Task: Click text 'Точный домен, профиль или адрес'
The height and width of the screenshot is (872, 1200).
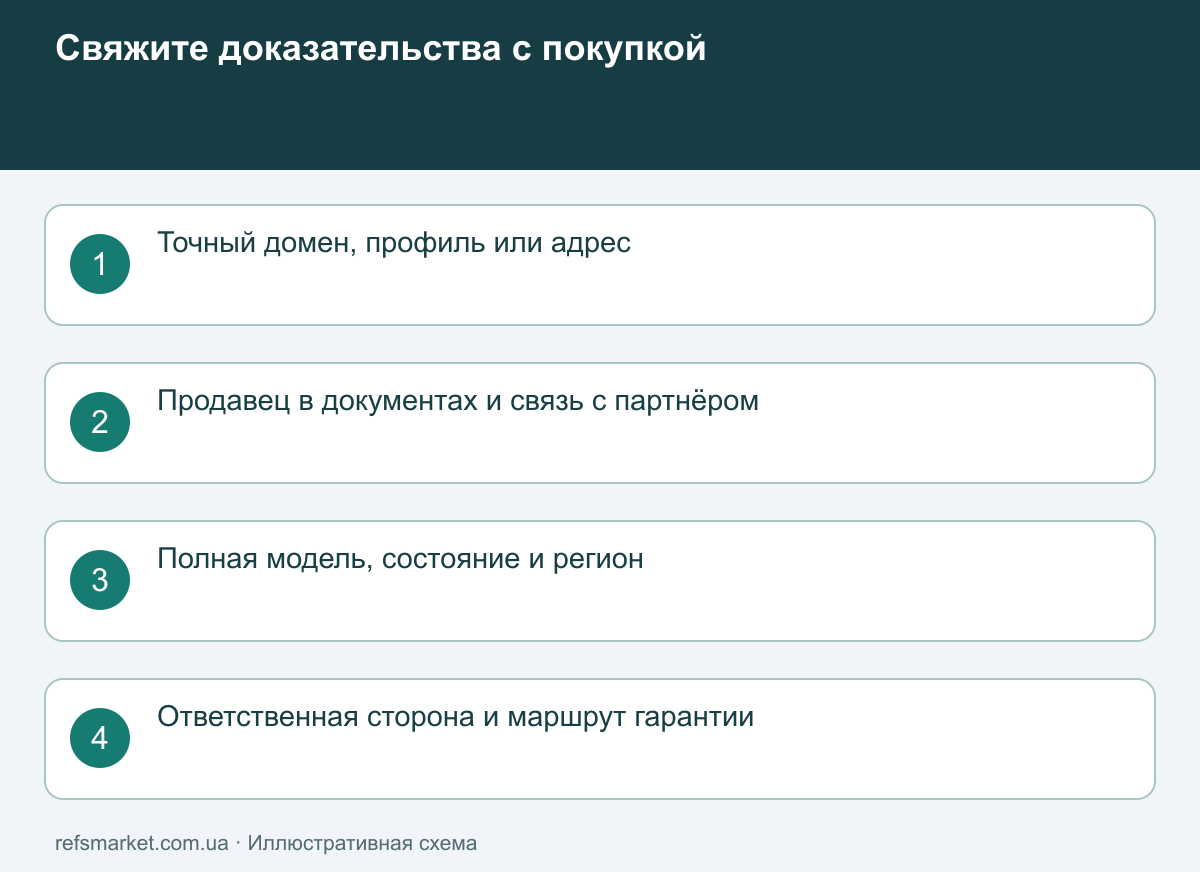Action: 394,243
